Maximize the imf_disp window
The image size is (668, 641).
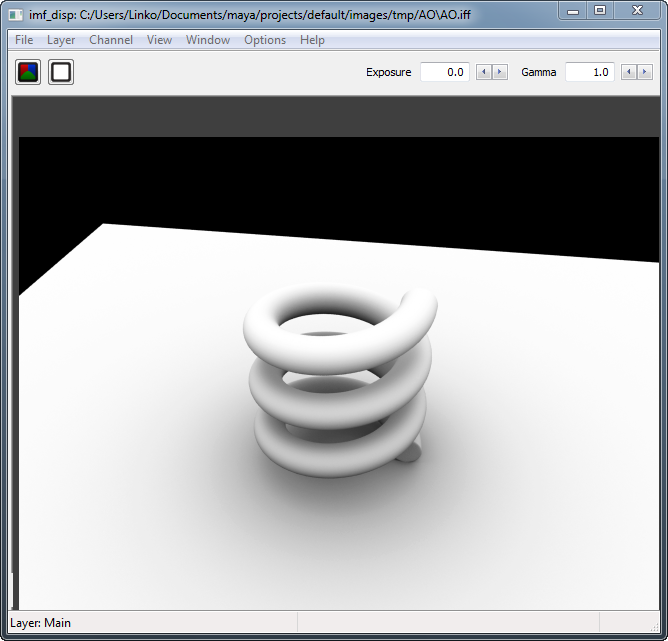click(x=600, y=10)
